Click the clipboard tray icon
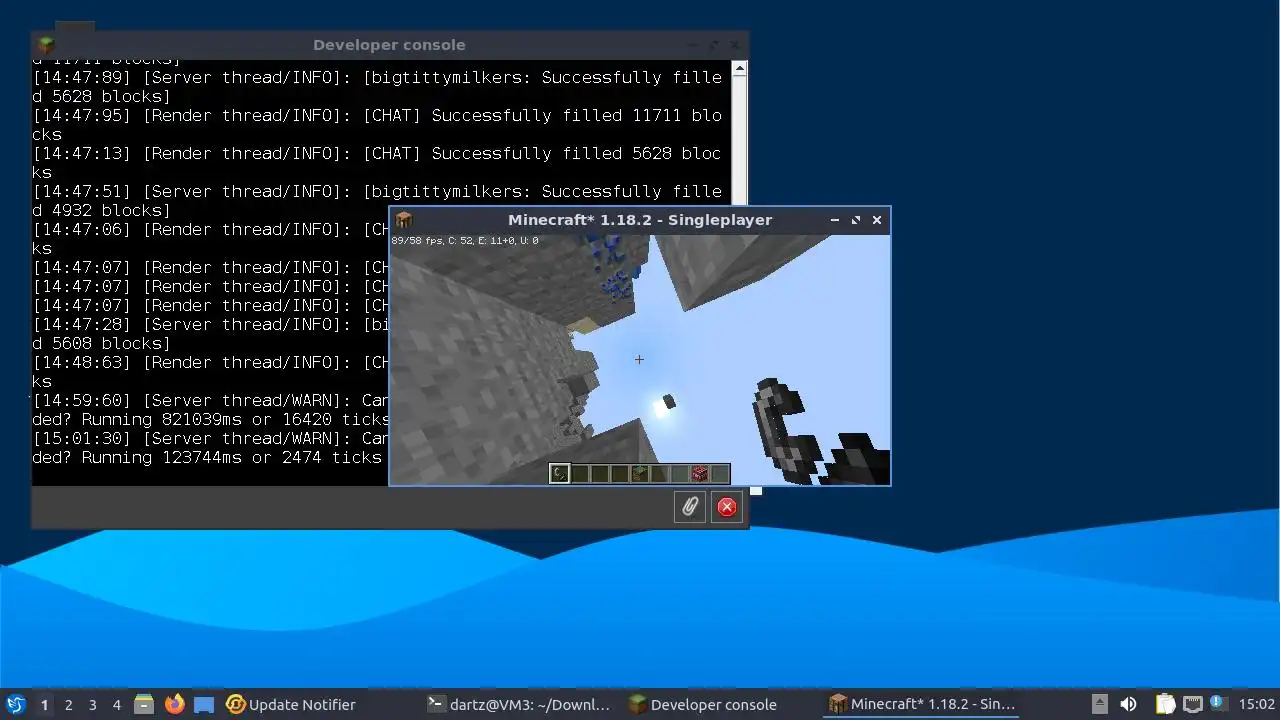This screenshot has height=720, width=1280. click(x=1165, y=704)
